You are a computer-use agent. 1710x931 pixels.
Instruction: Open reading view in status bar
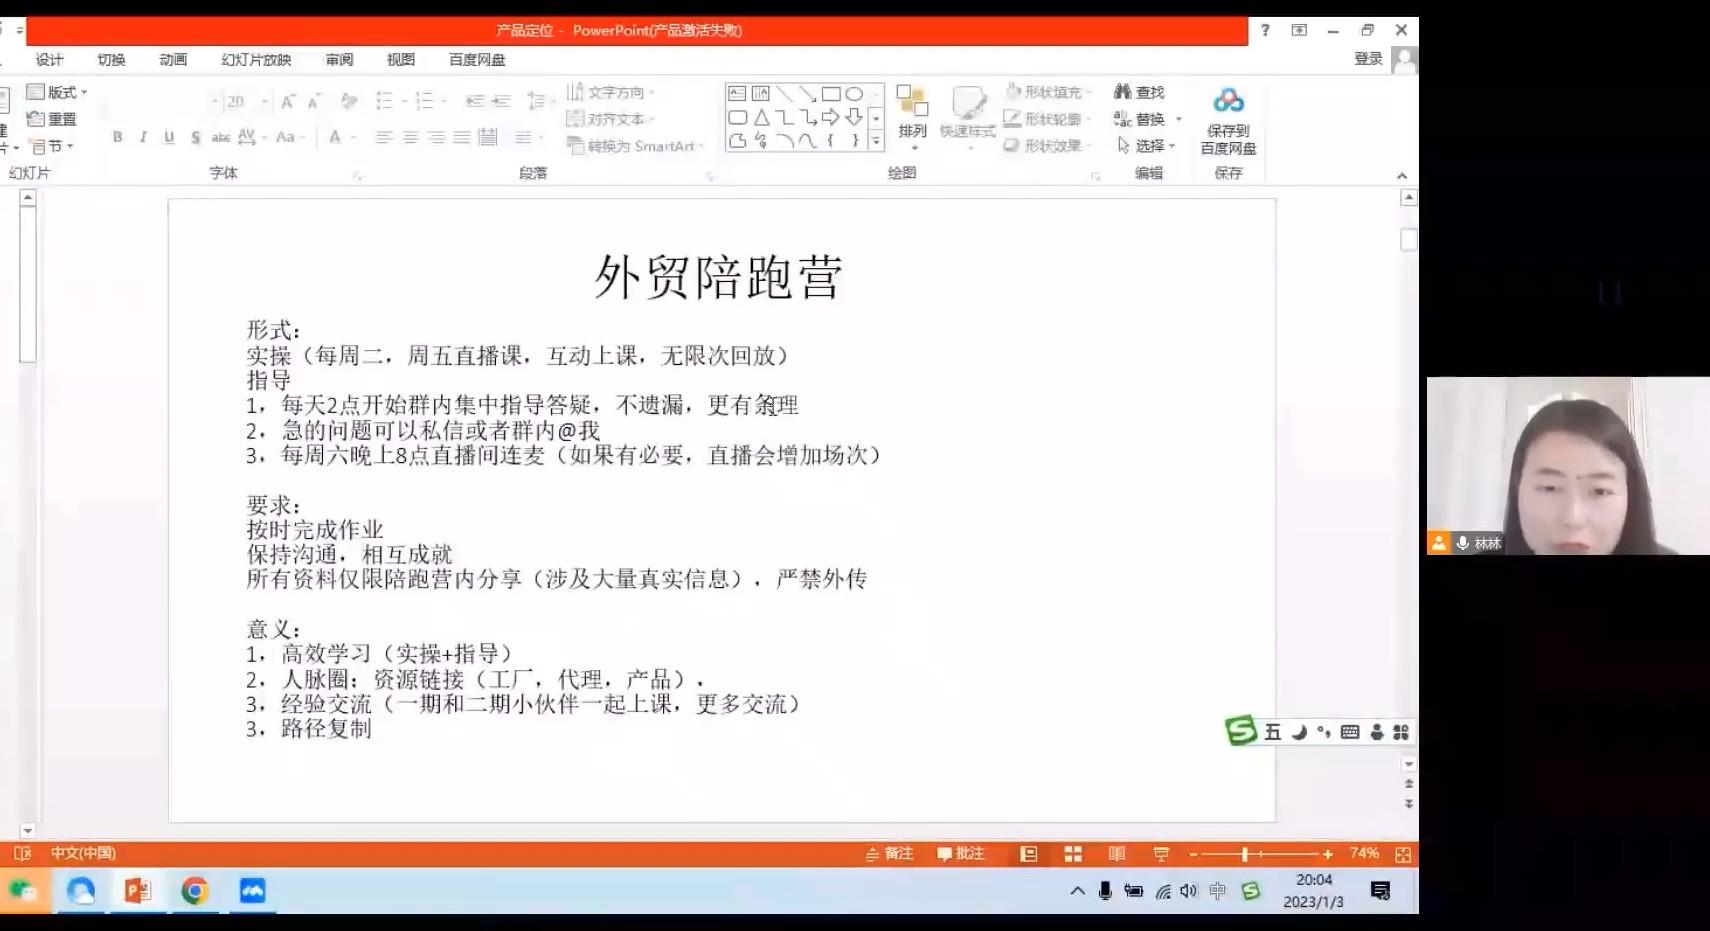(1117, 854)
